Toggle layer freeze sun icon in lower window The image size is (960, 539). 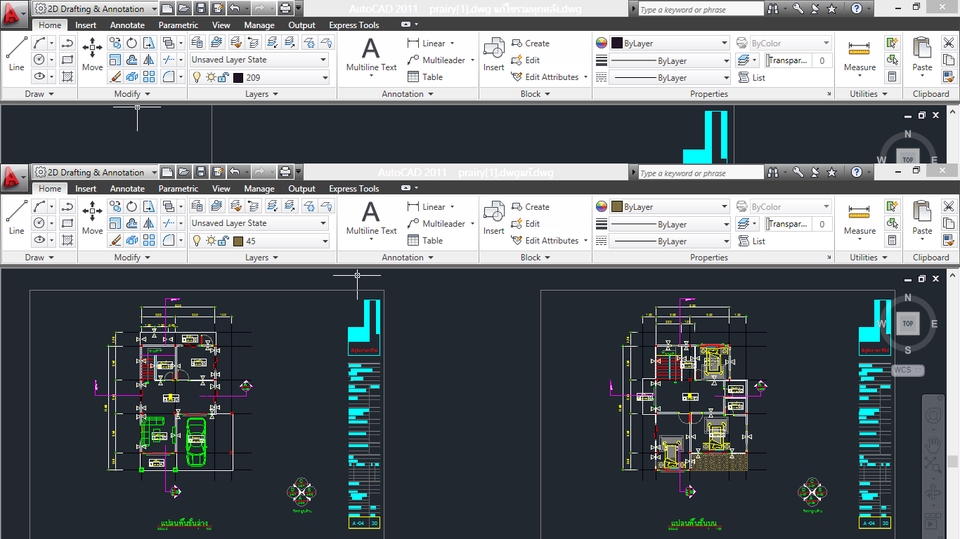(211, 241)
